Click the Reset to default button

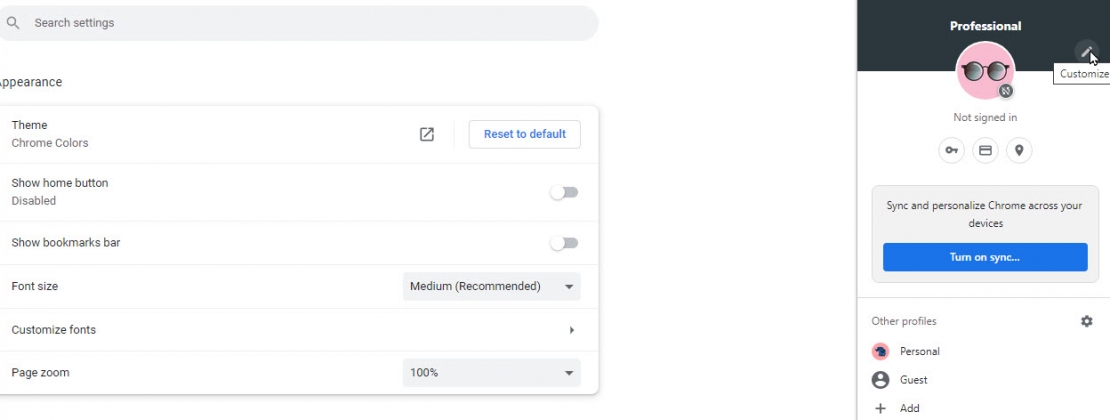tap(524, 134)
